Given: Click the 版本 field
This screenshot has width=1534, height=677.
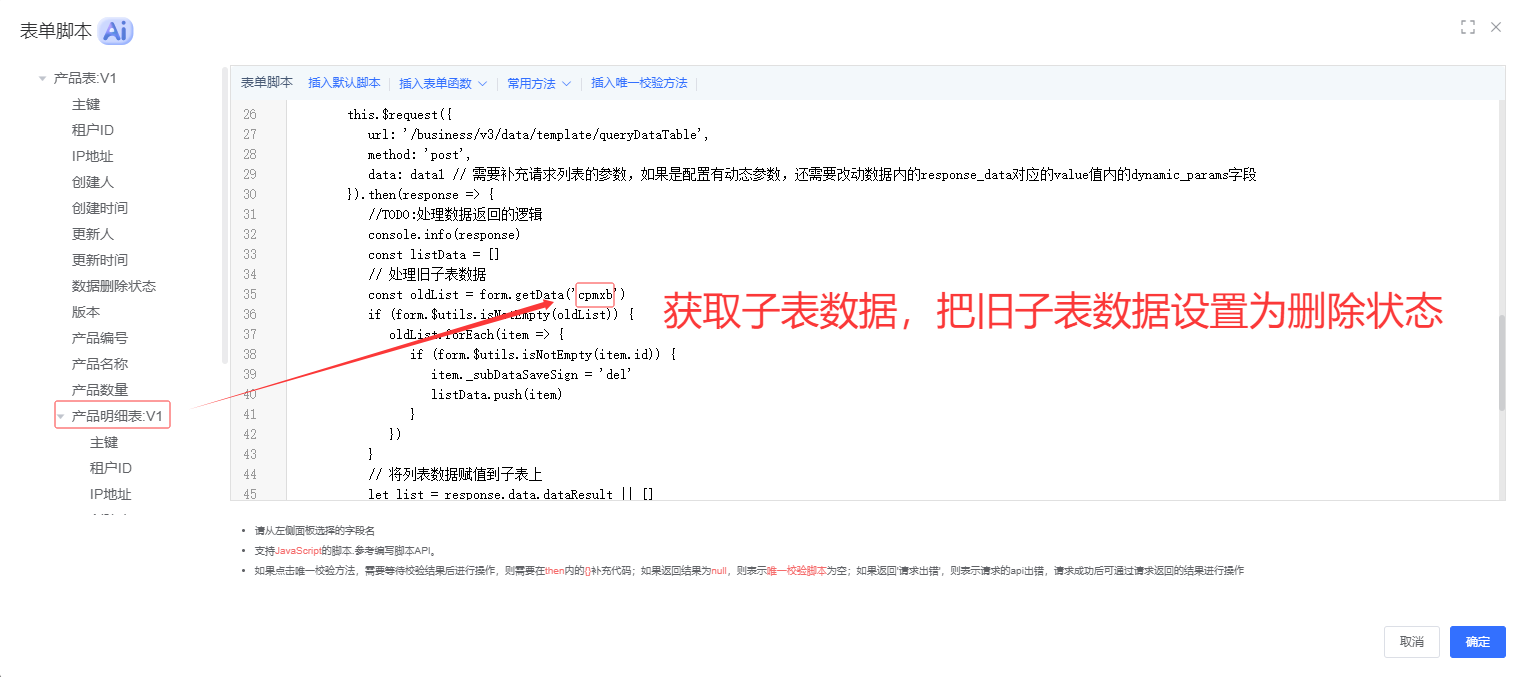Looking at the screenshot, I should (86, 312).
